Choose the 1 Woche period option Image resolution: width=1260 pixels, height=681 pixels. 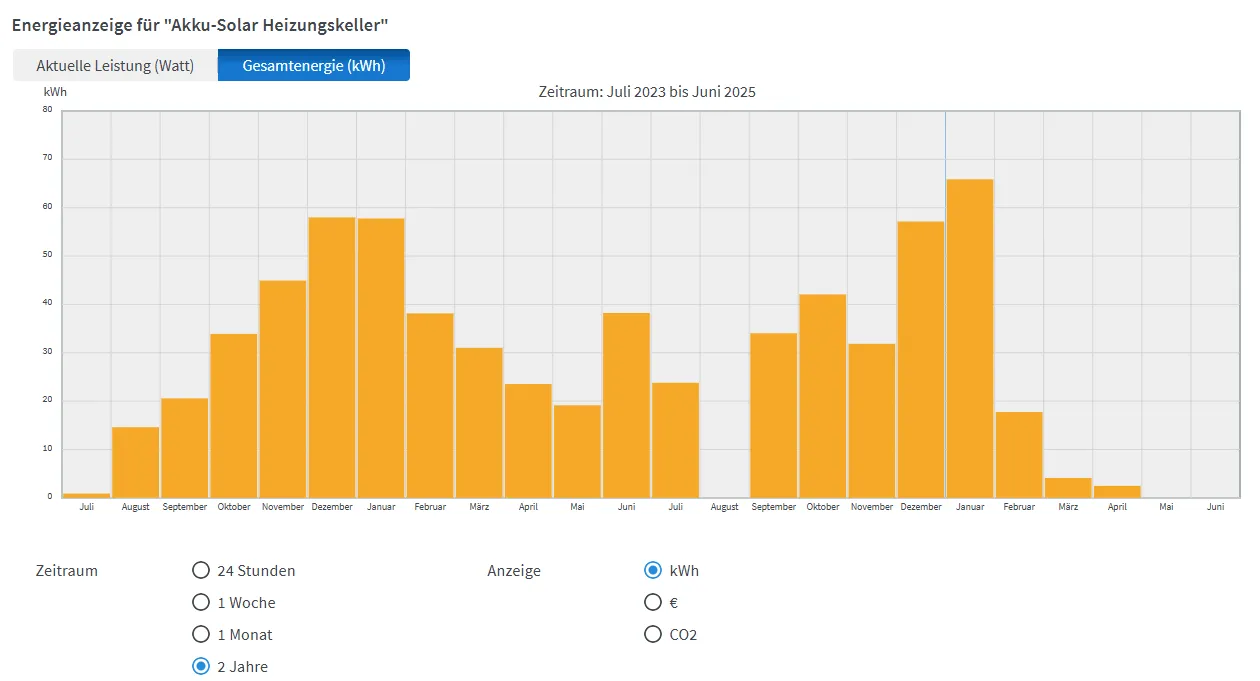201,603
